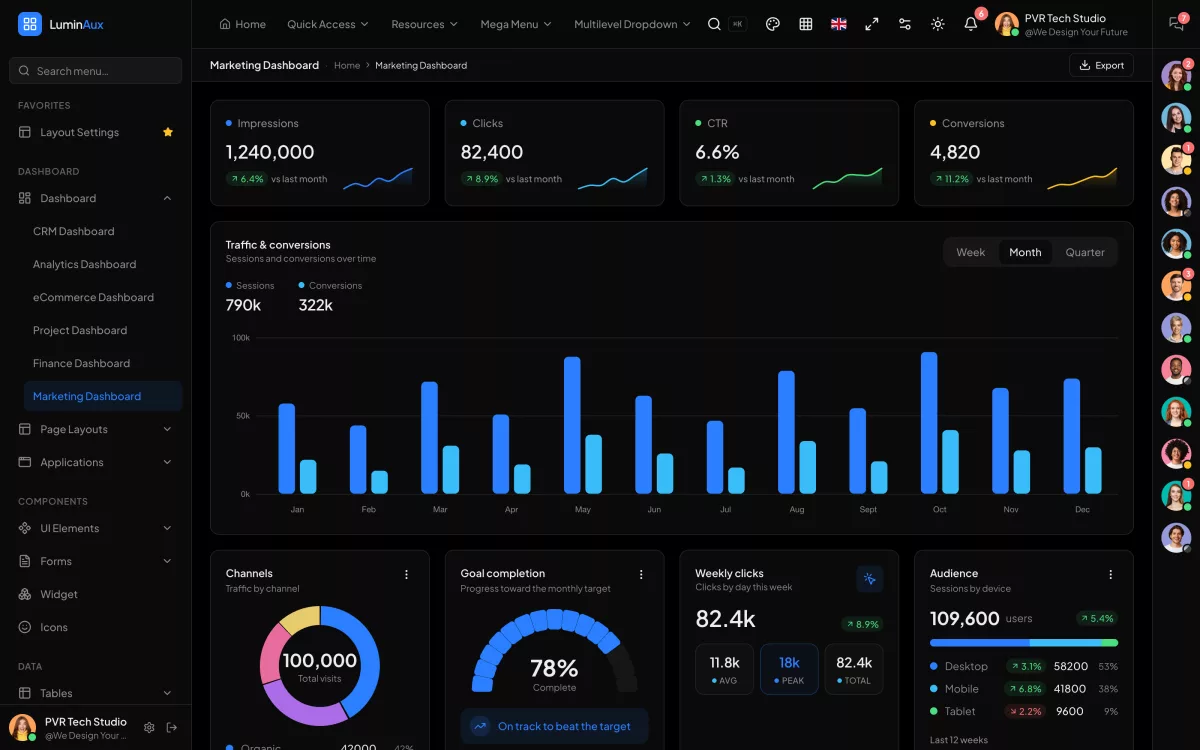Expand the Page Layouts group

[x=96, y=429]
